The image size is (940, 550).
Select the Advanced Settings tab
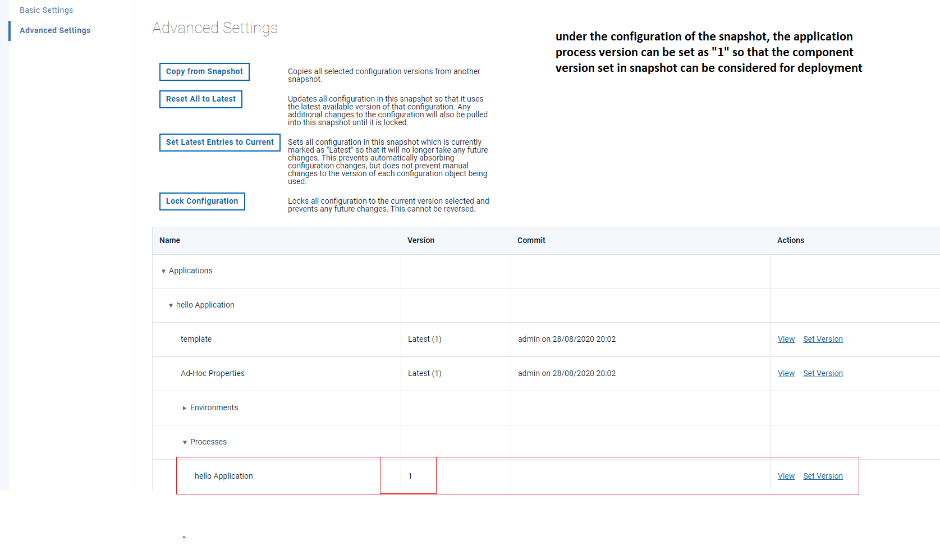(55, 30)
